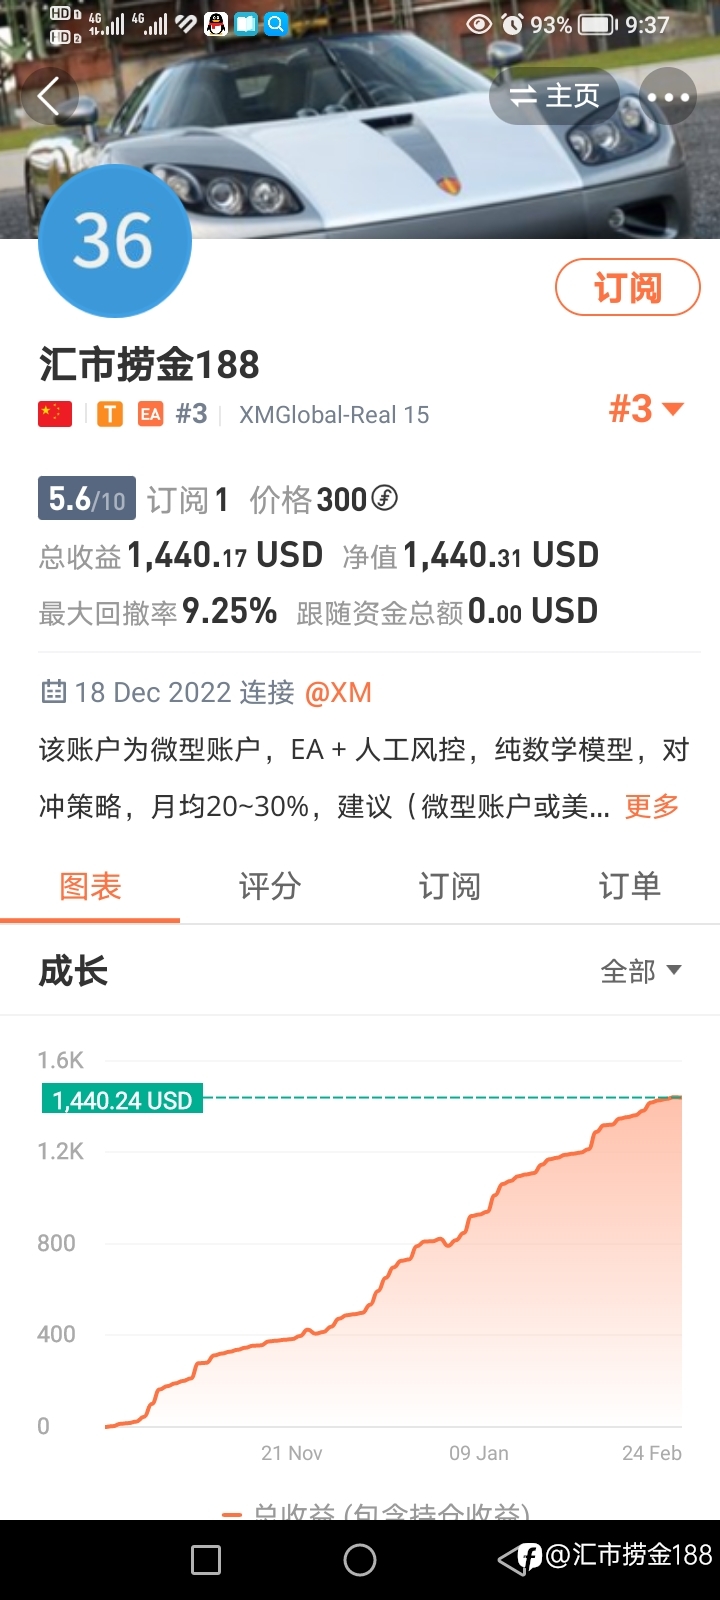Tap the Android square recents button
Image resolution: width=720 pixels, height=1600 pixels.
(206, 1560)
